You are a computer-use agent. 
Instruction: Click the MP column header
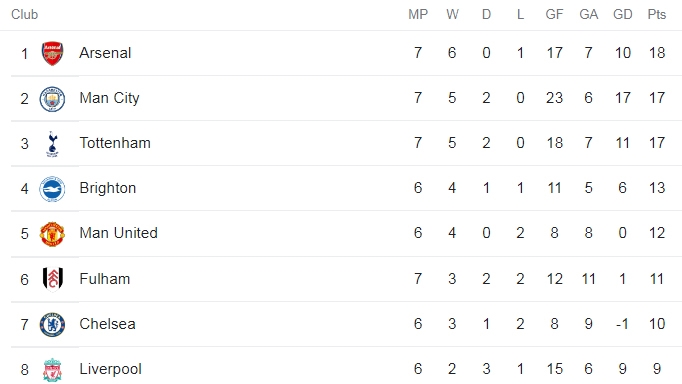click(418, 14)
